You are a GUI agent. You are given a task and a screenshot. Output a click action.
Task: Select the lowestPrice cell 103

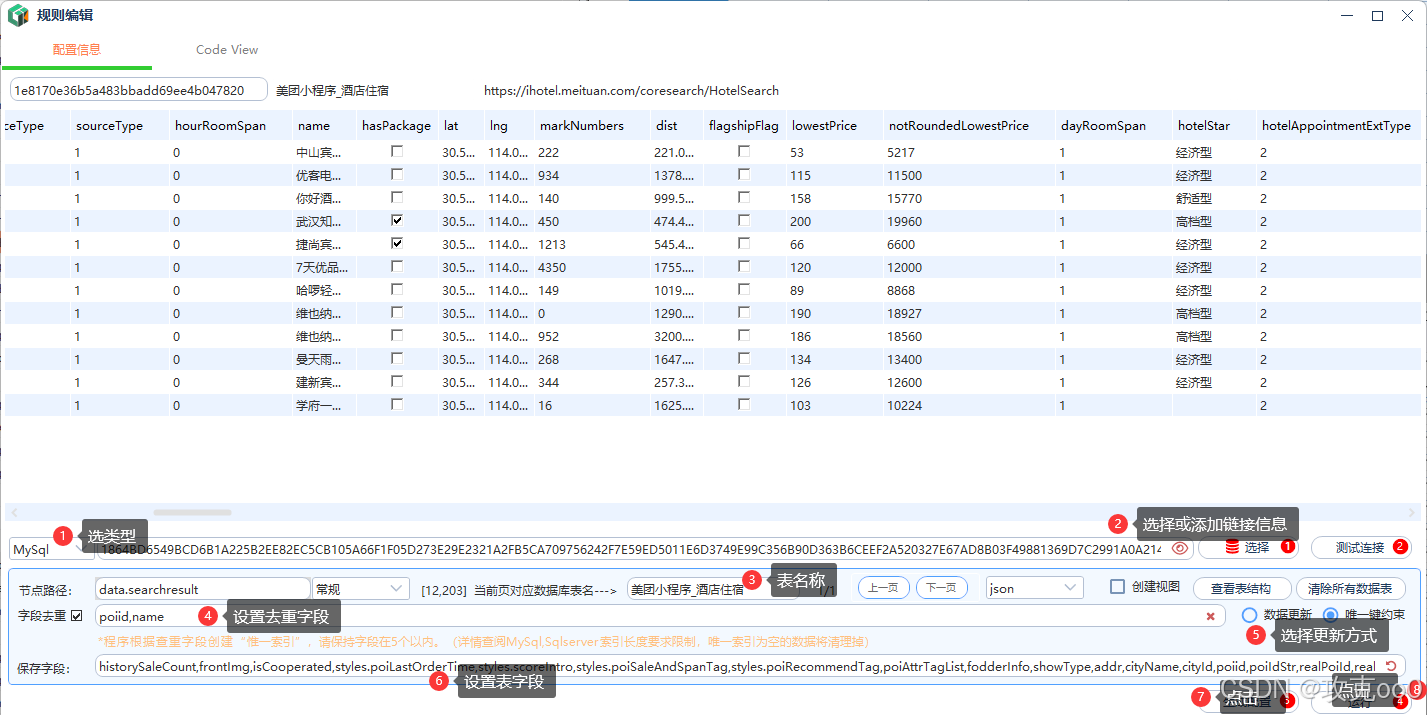[x=834, y=405]
